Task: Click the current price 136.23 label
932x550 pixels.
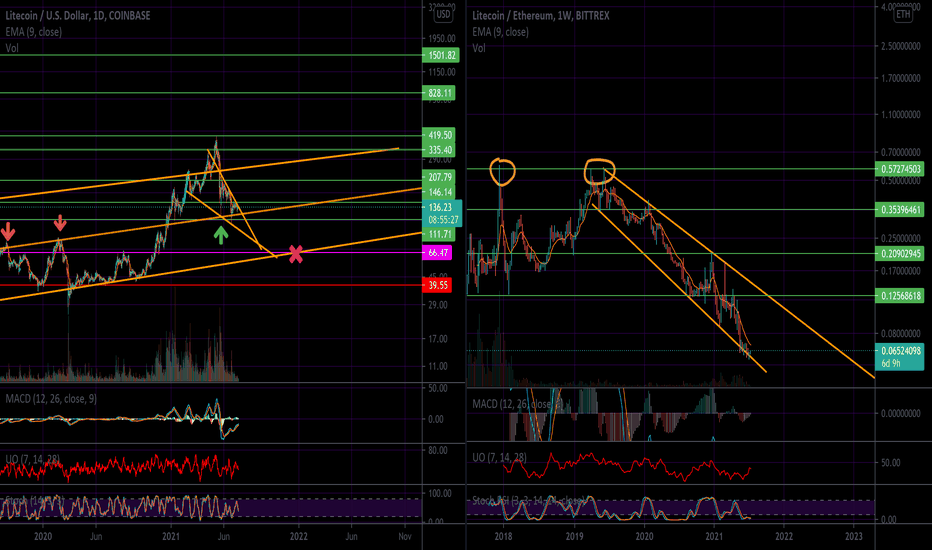Action: (x=442, y=208)
